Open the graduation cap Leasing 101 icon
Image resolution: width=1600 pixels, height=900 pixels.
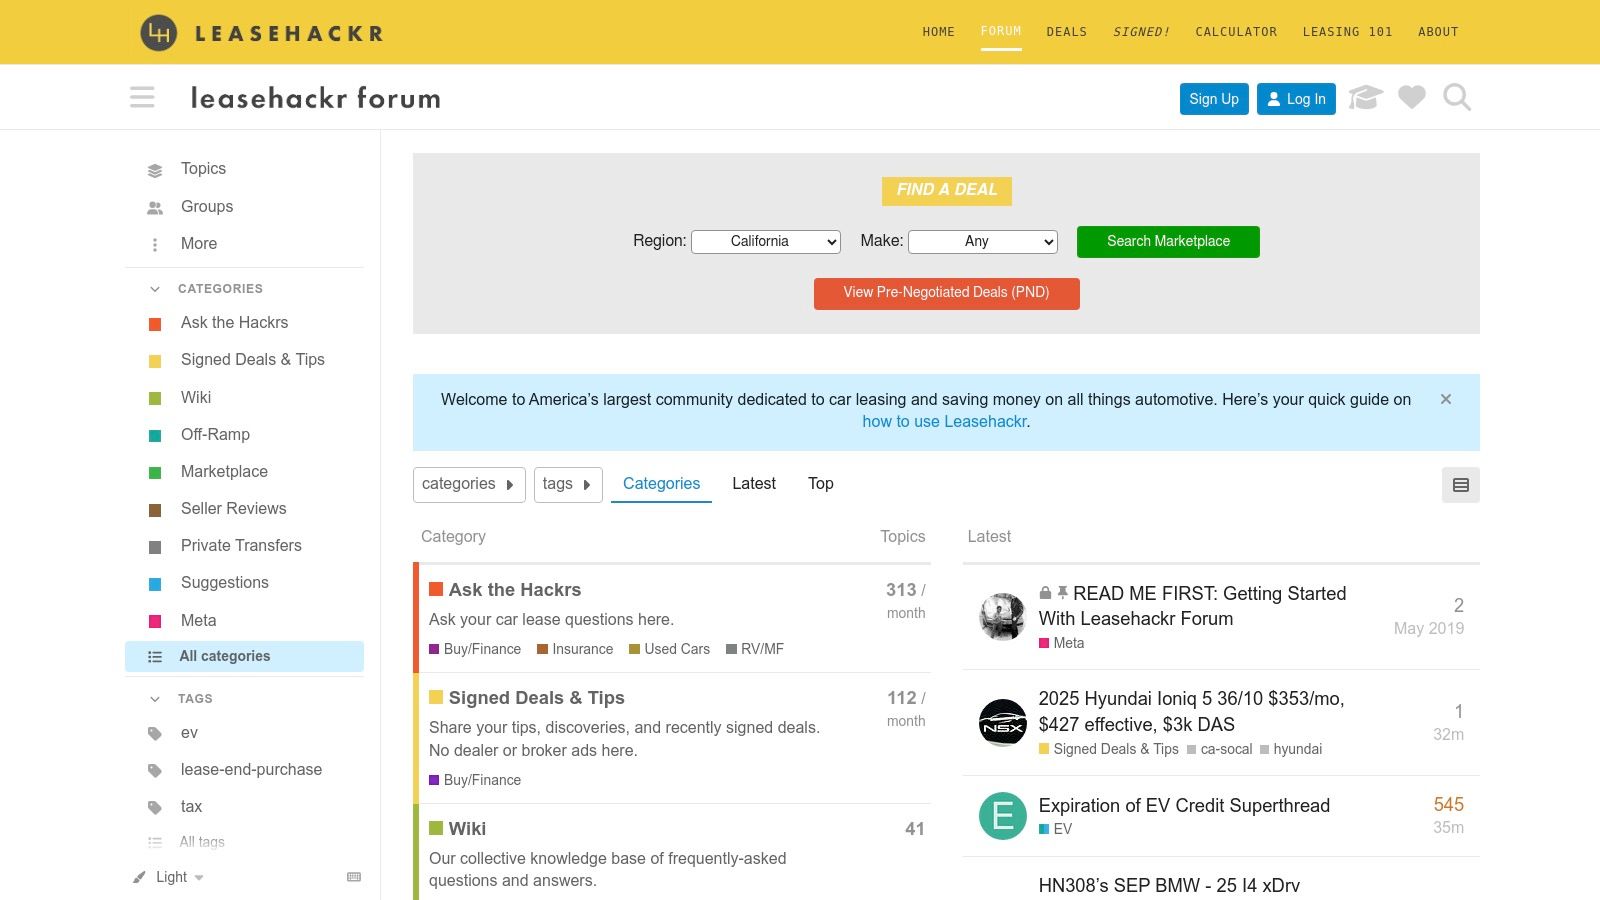click(x=1365, y=97)
